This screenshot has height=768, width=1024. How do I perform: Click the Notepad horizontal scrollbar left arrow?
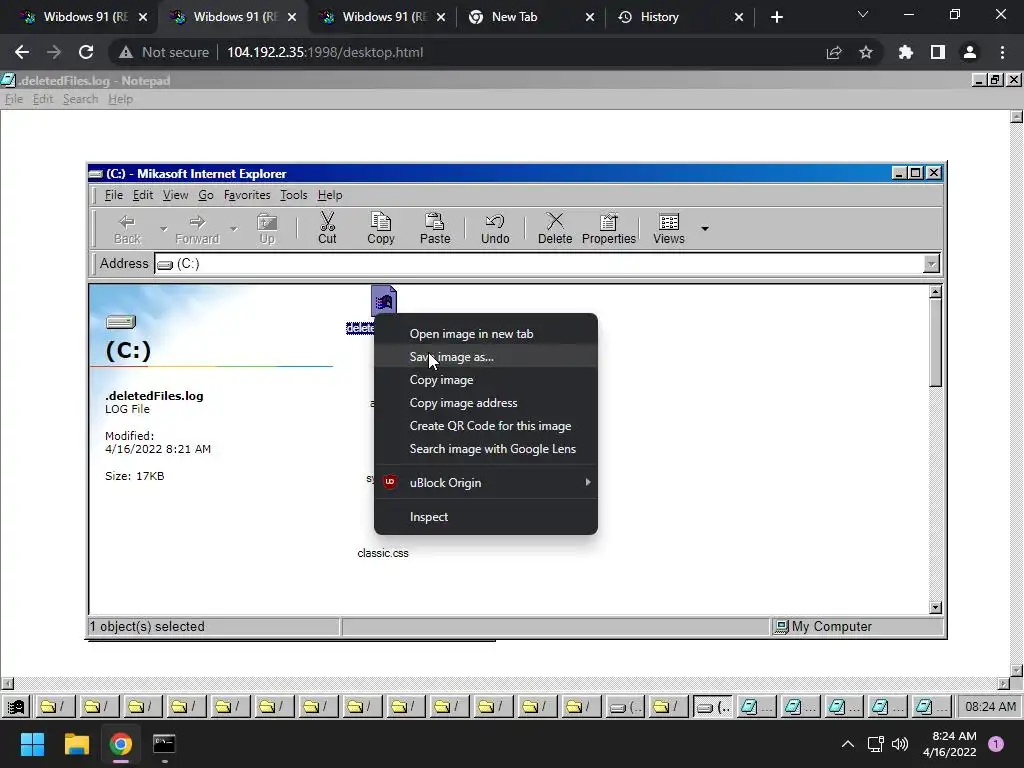[7, 684]
